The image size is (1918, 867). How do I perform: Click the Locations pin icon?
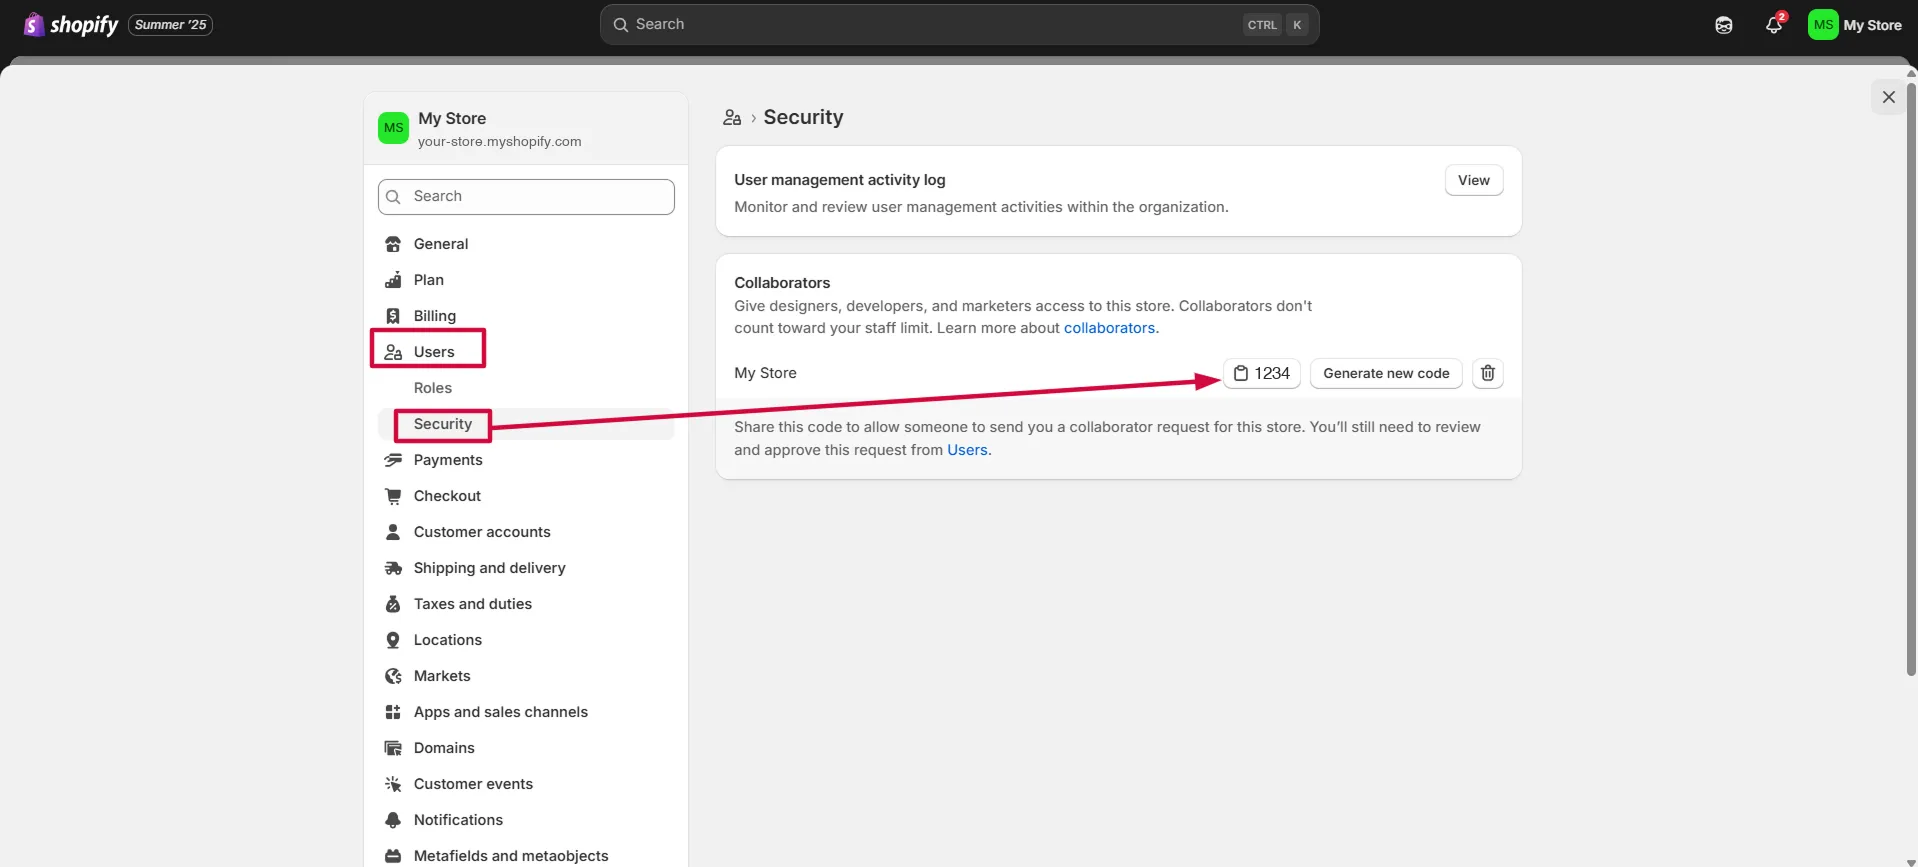point(393,640)
